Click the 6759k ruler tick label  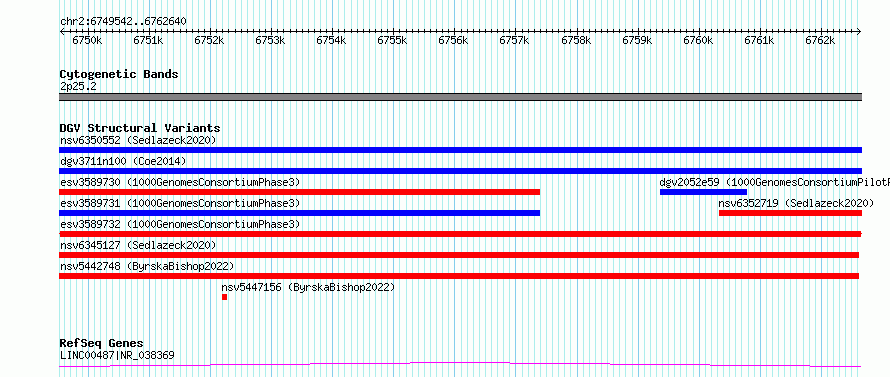pos(637,41)
